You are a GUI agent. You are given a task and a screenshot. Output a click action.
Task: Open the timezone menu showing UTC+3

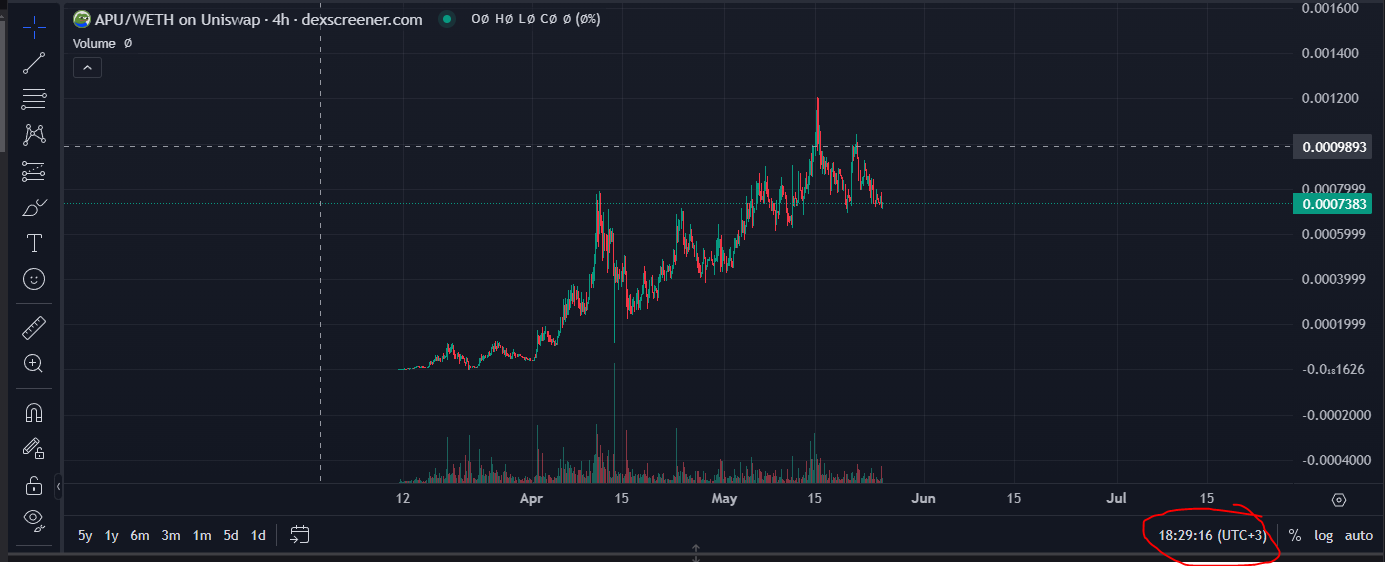1212,535
